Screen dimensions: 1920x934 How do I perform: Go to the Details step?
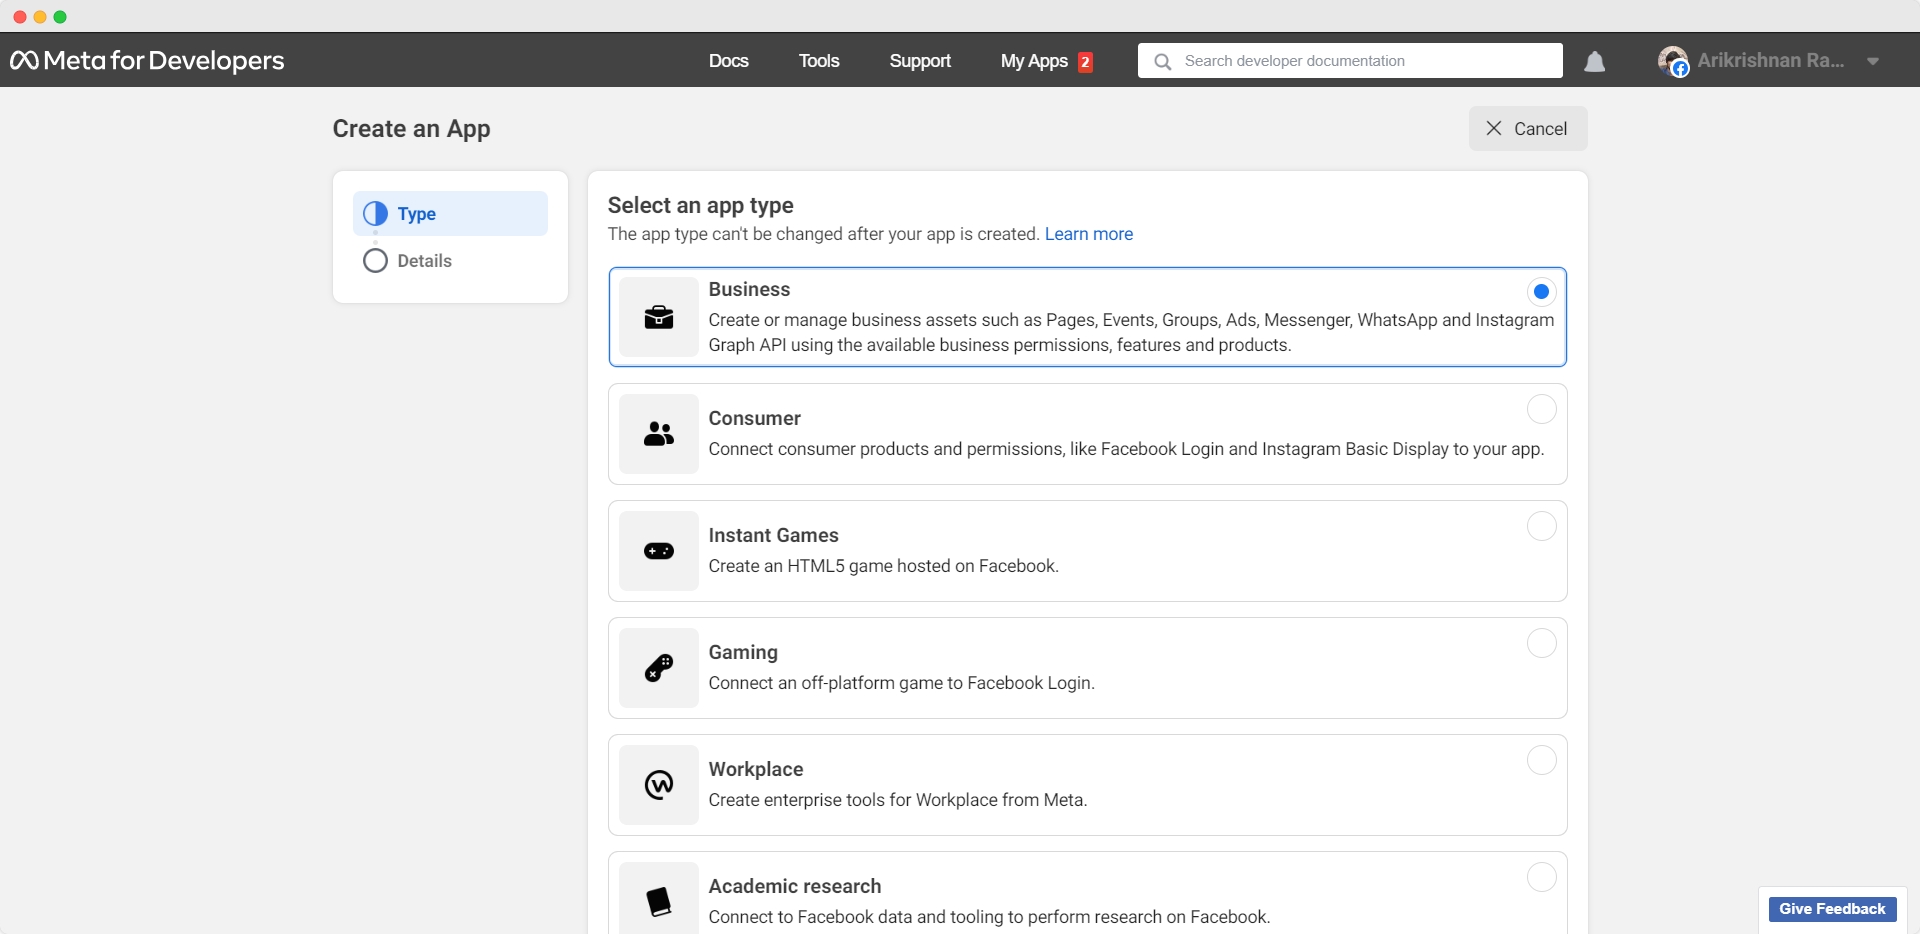tap(424, 261)
